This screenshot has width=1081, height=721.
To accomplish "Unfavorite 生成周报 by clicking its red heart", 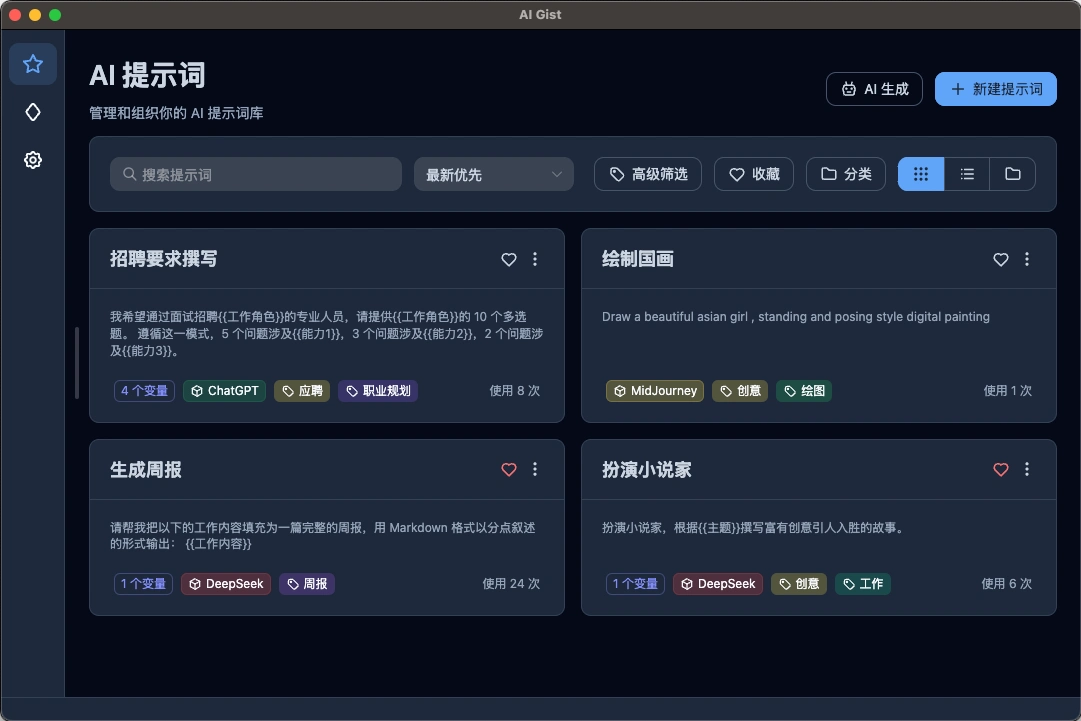I will [509, 469].
